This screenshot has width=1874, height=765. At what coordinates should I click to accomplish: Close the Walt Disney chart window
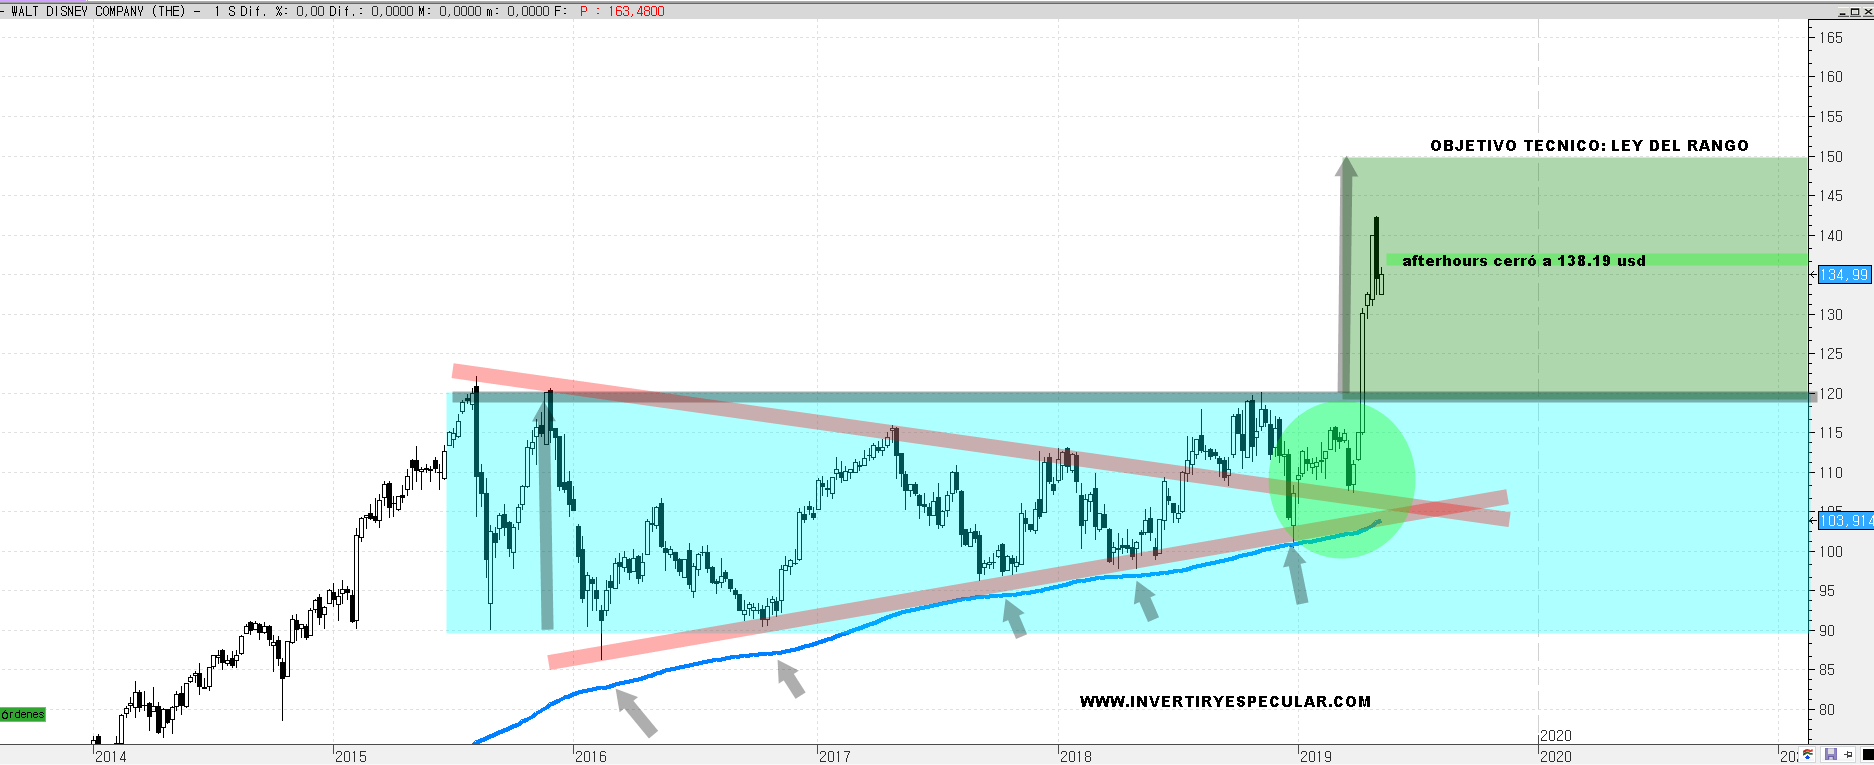[1866, 11]
